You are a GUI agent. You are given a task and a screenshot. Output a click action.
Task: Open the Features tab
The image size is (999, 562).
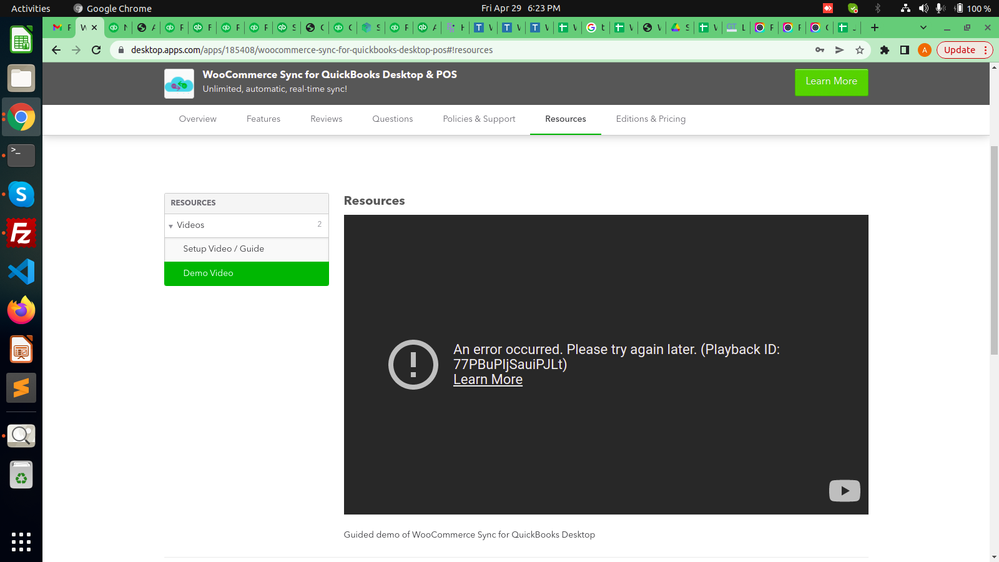point(263,119)
